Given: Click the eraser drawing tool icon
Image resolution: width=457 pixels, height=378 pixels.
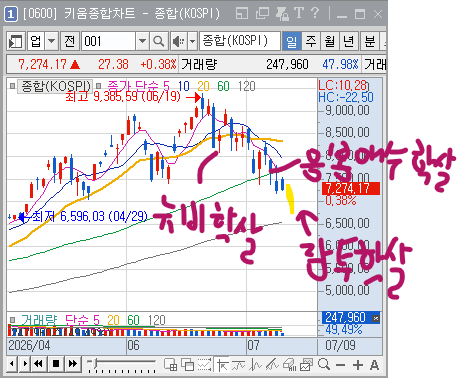Looking at the screenshot, I should point(289,365).
